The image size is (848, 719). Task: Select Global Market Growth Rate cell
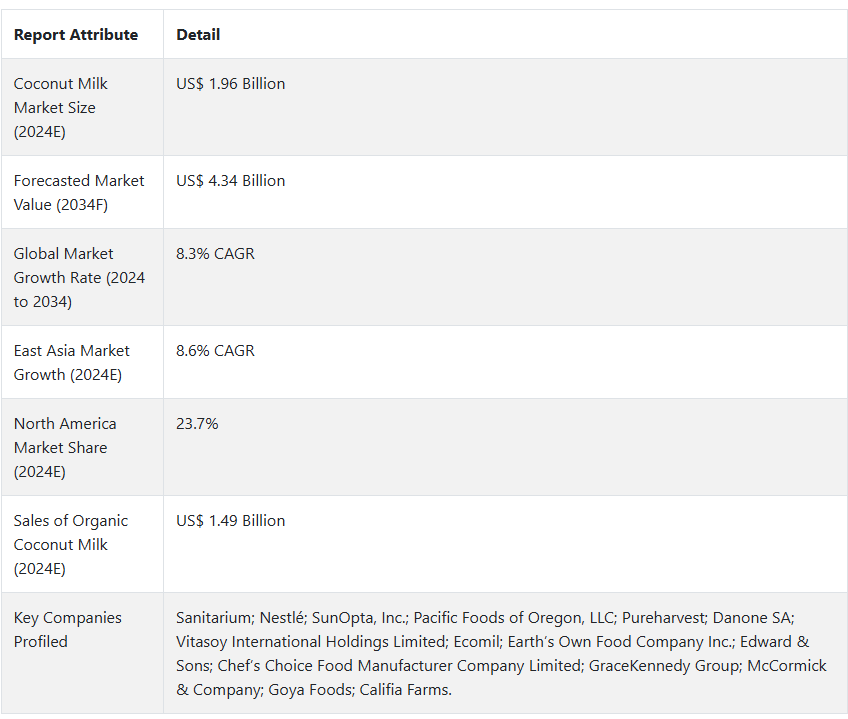point(82,277)
